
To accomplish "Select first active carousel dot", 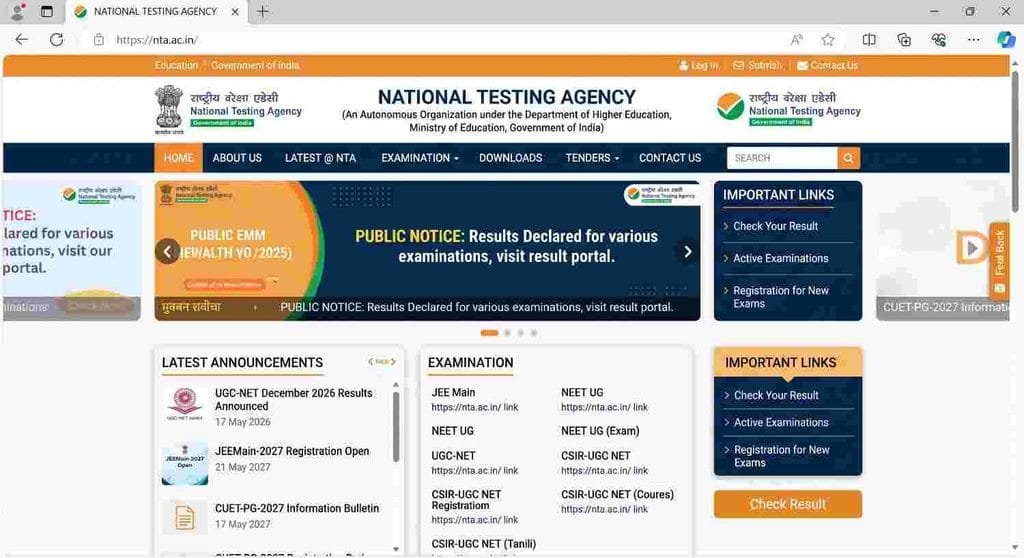I will point(489,333).
